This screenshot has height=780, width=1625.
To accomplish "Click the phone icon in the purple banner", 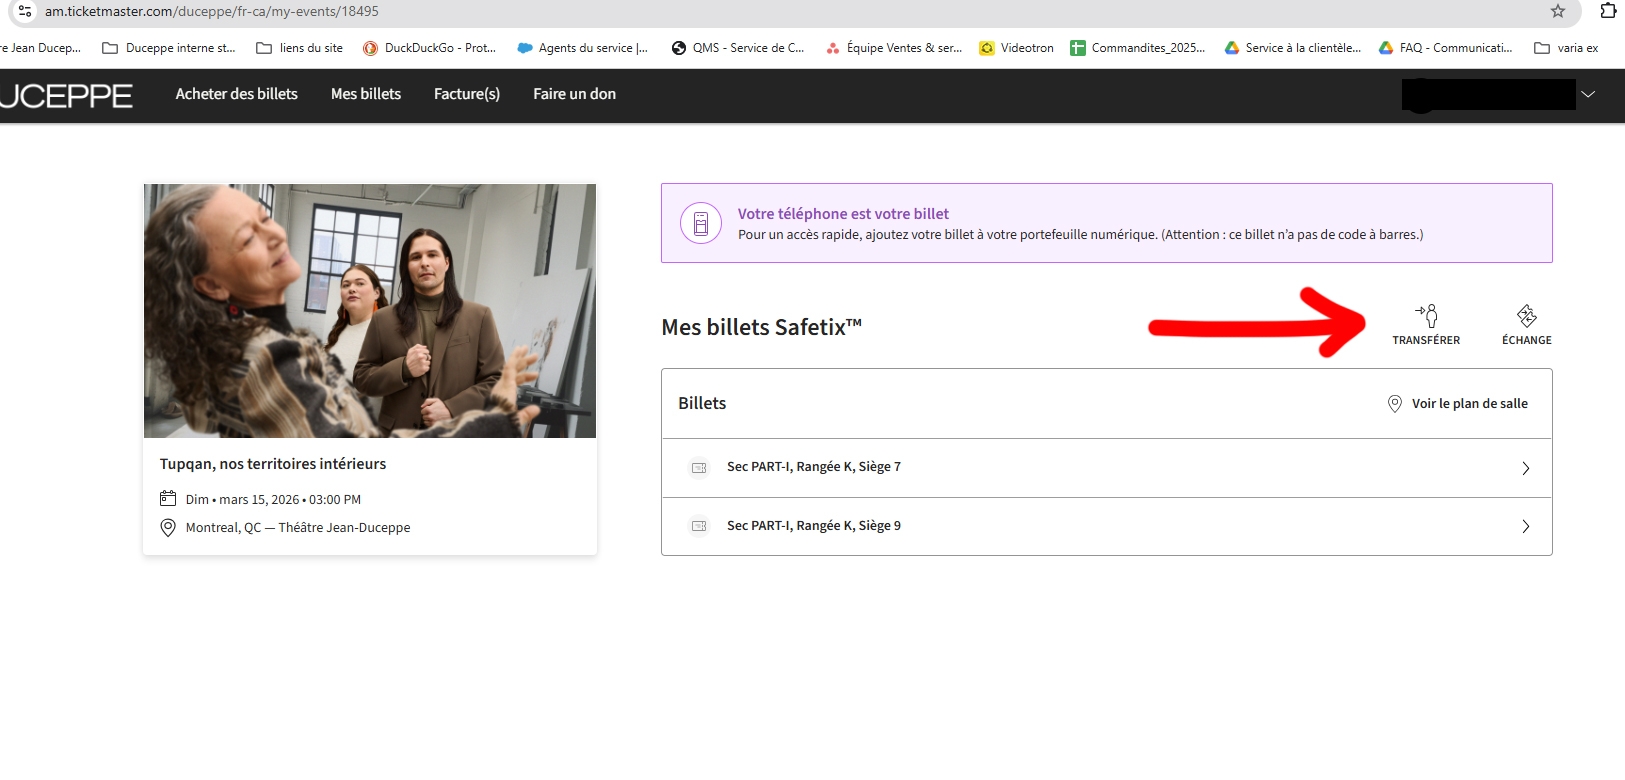I will point(701,223).
